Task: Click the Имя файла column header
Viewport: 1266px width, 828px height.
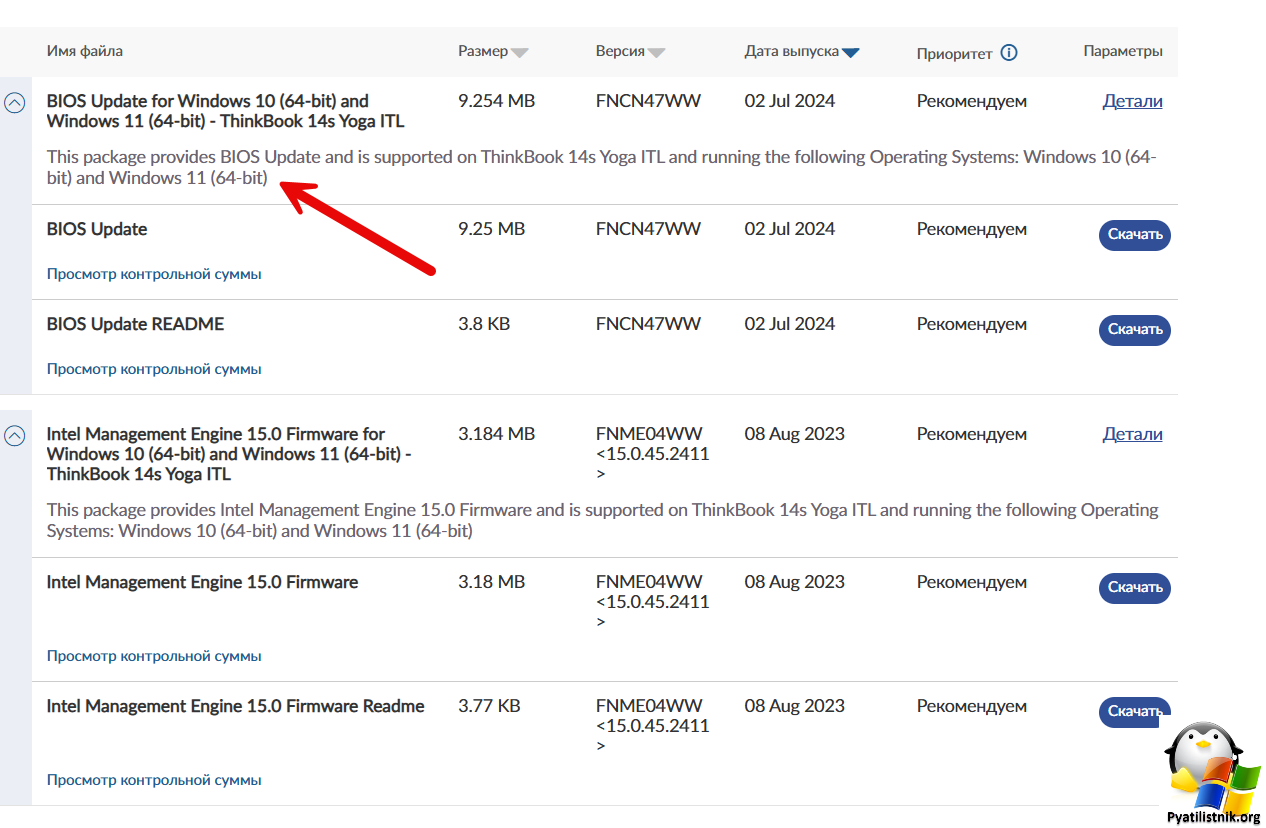Action: pos(85,51)
